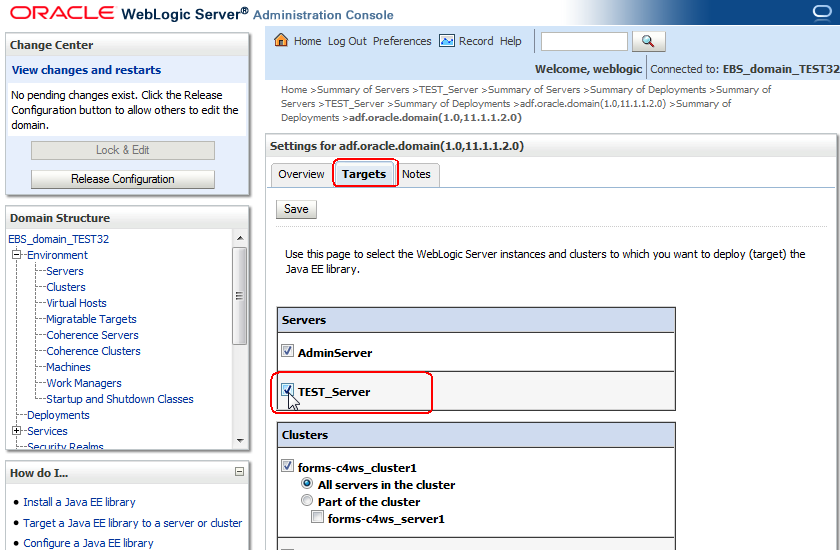
Task: Click Domain Structure scroll up arrow
Action: coord(240,238)
